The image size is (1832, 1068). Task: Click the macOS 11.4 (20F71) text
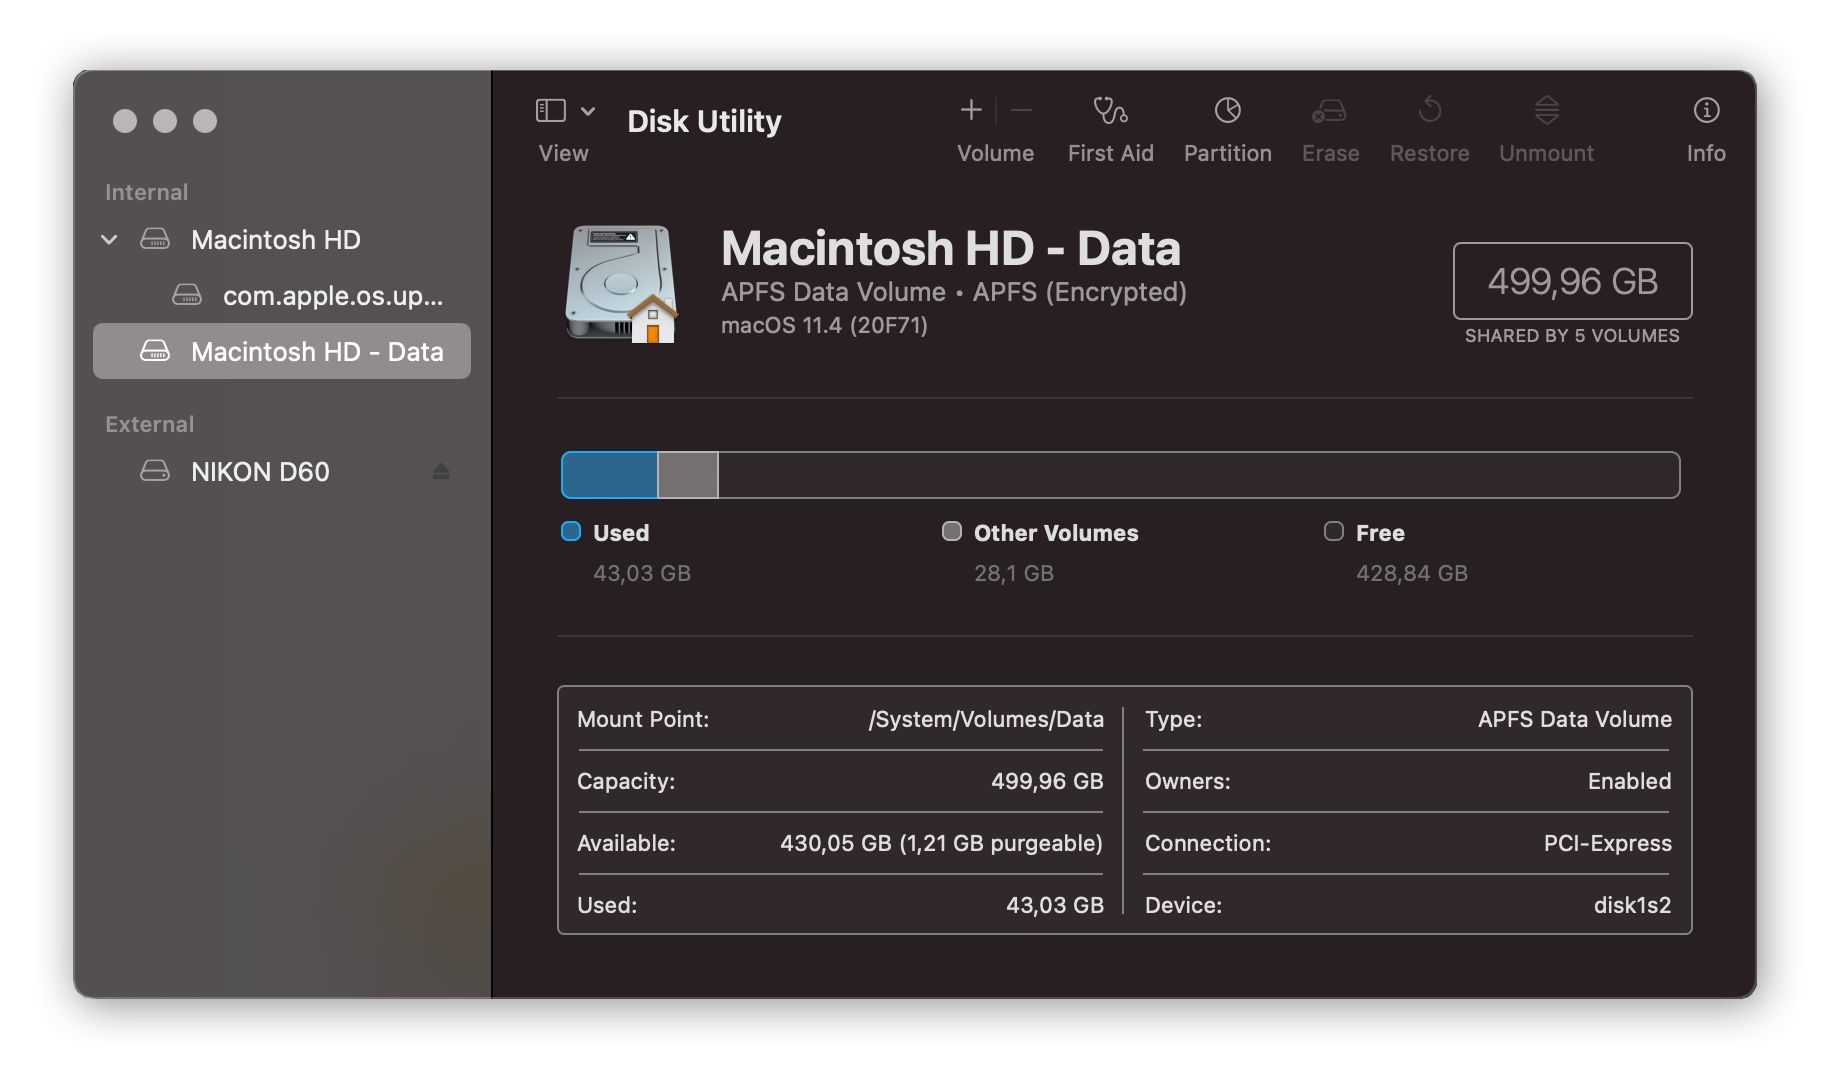pos(824,325)
